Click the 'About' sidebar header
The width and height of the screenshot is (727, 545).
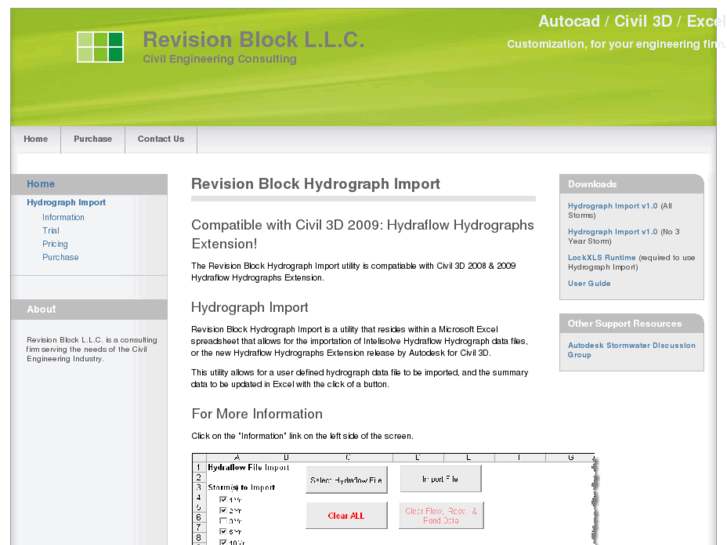tap(89, 309)
